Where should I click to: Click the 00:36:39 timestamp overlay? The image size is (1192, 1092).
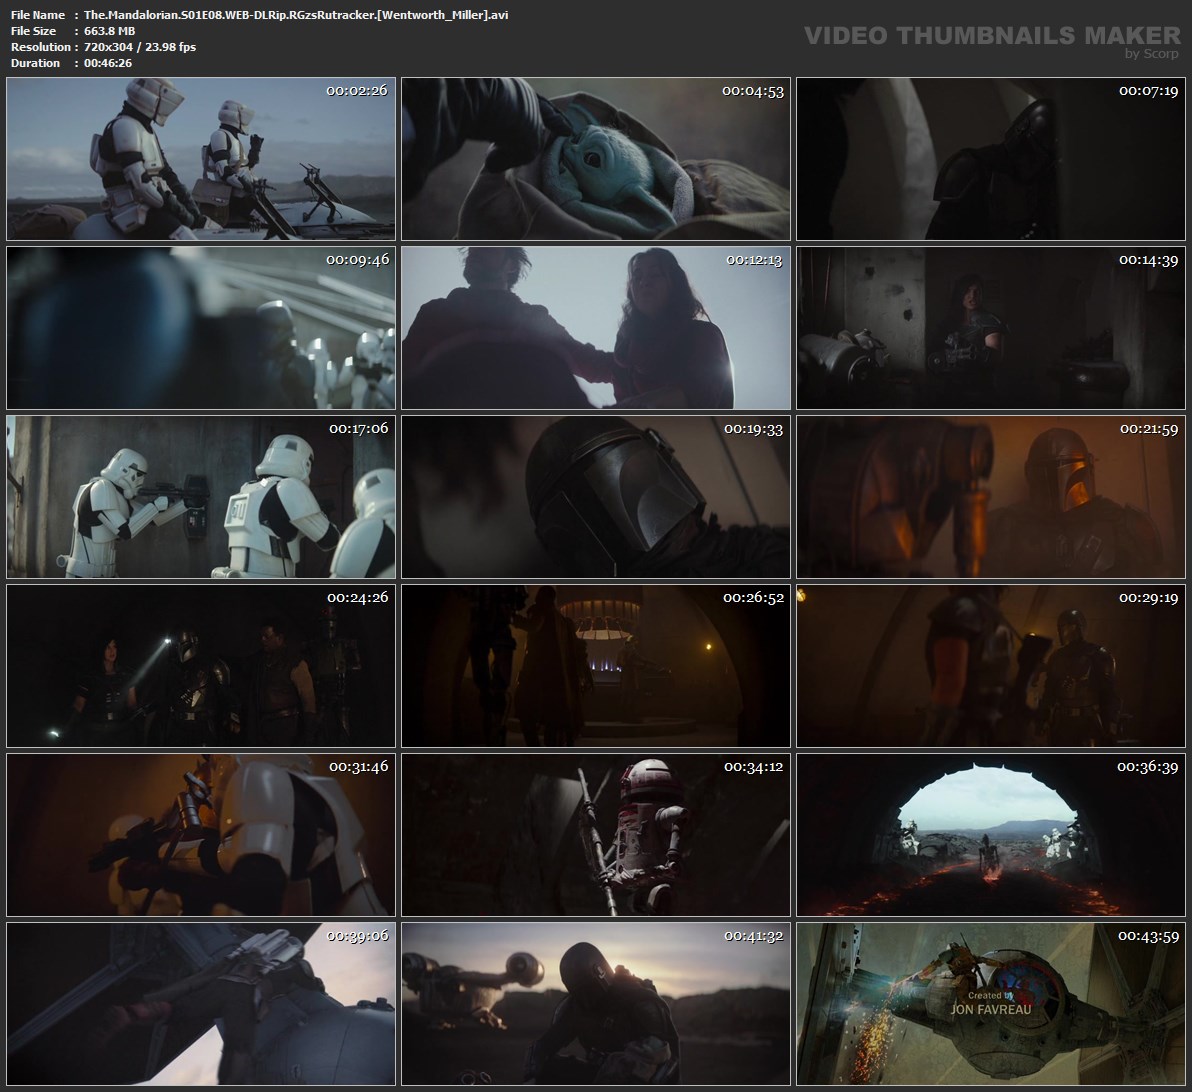click(x=1147, y=767)
